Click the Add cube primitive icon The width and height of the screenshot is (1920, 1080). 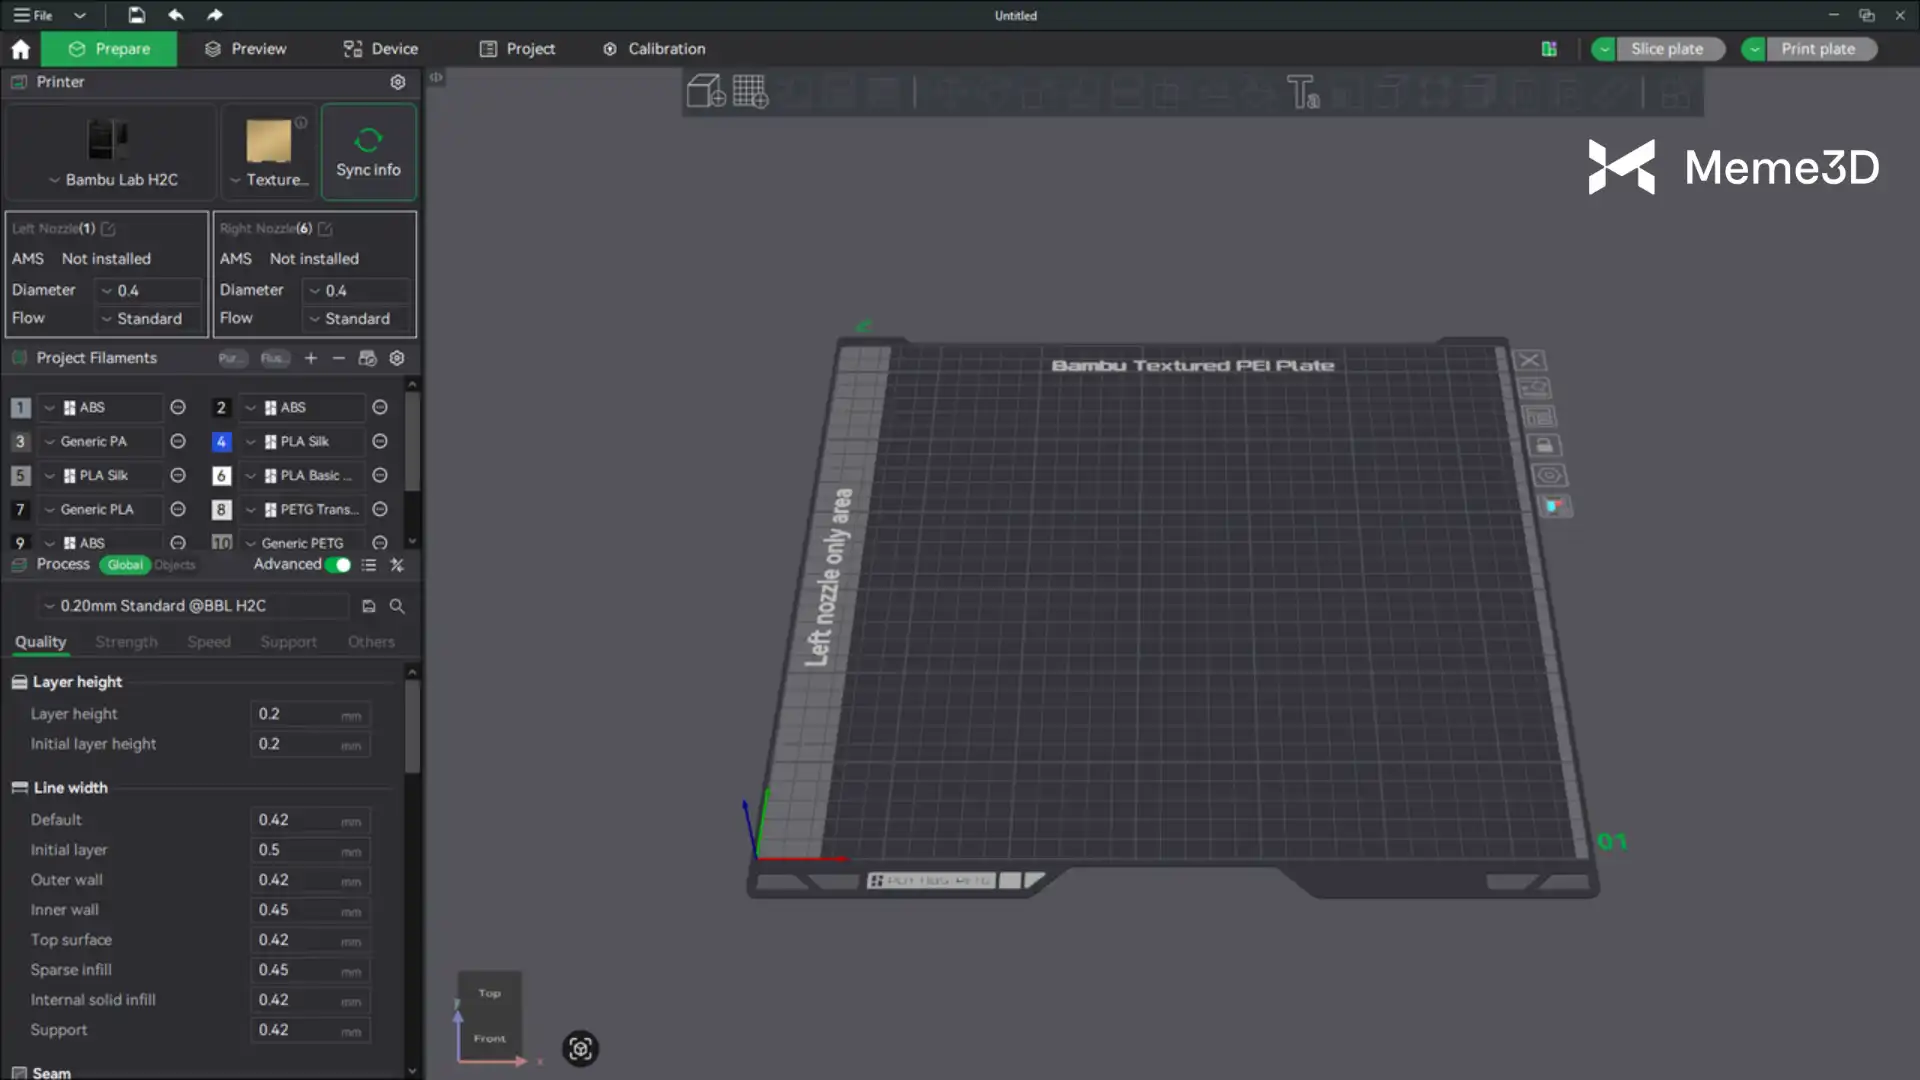pyautogui.click(x=705, y=92)
